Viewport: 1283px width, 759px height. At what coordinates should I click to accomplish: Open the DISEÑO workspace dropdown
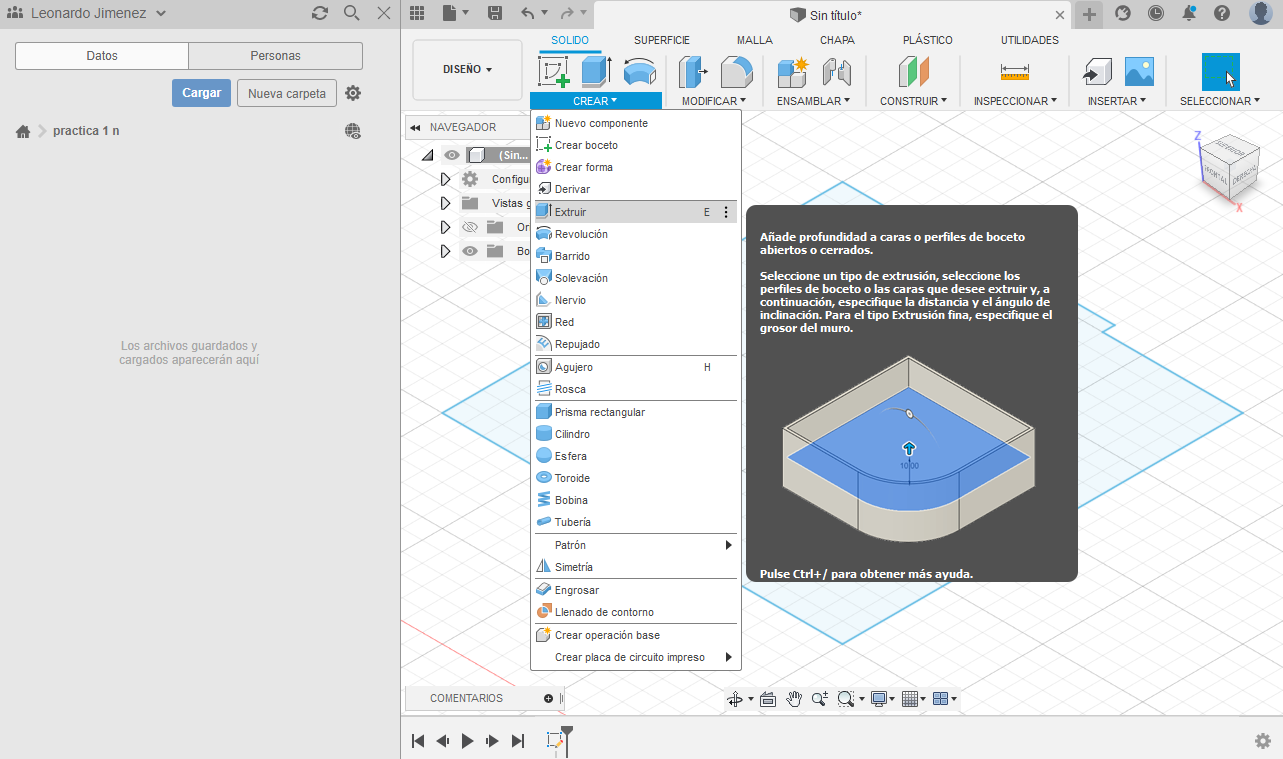(467, 70)
